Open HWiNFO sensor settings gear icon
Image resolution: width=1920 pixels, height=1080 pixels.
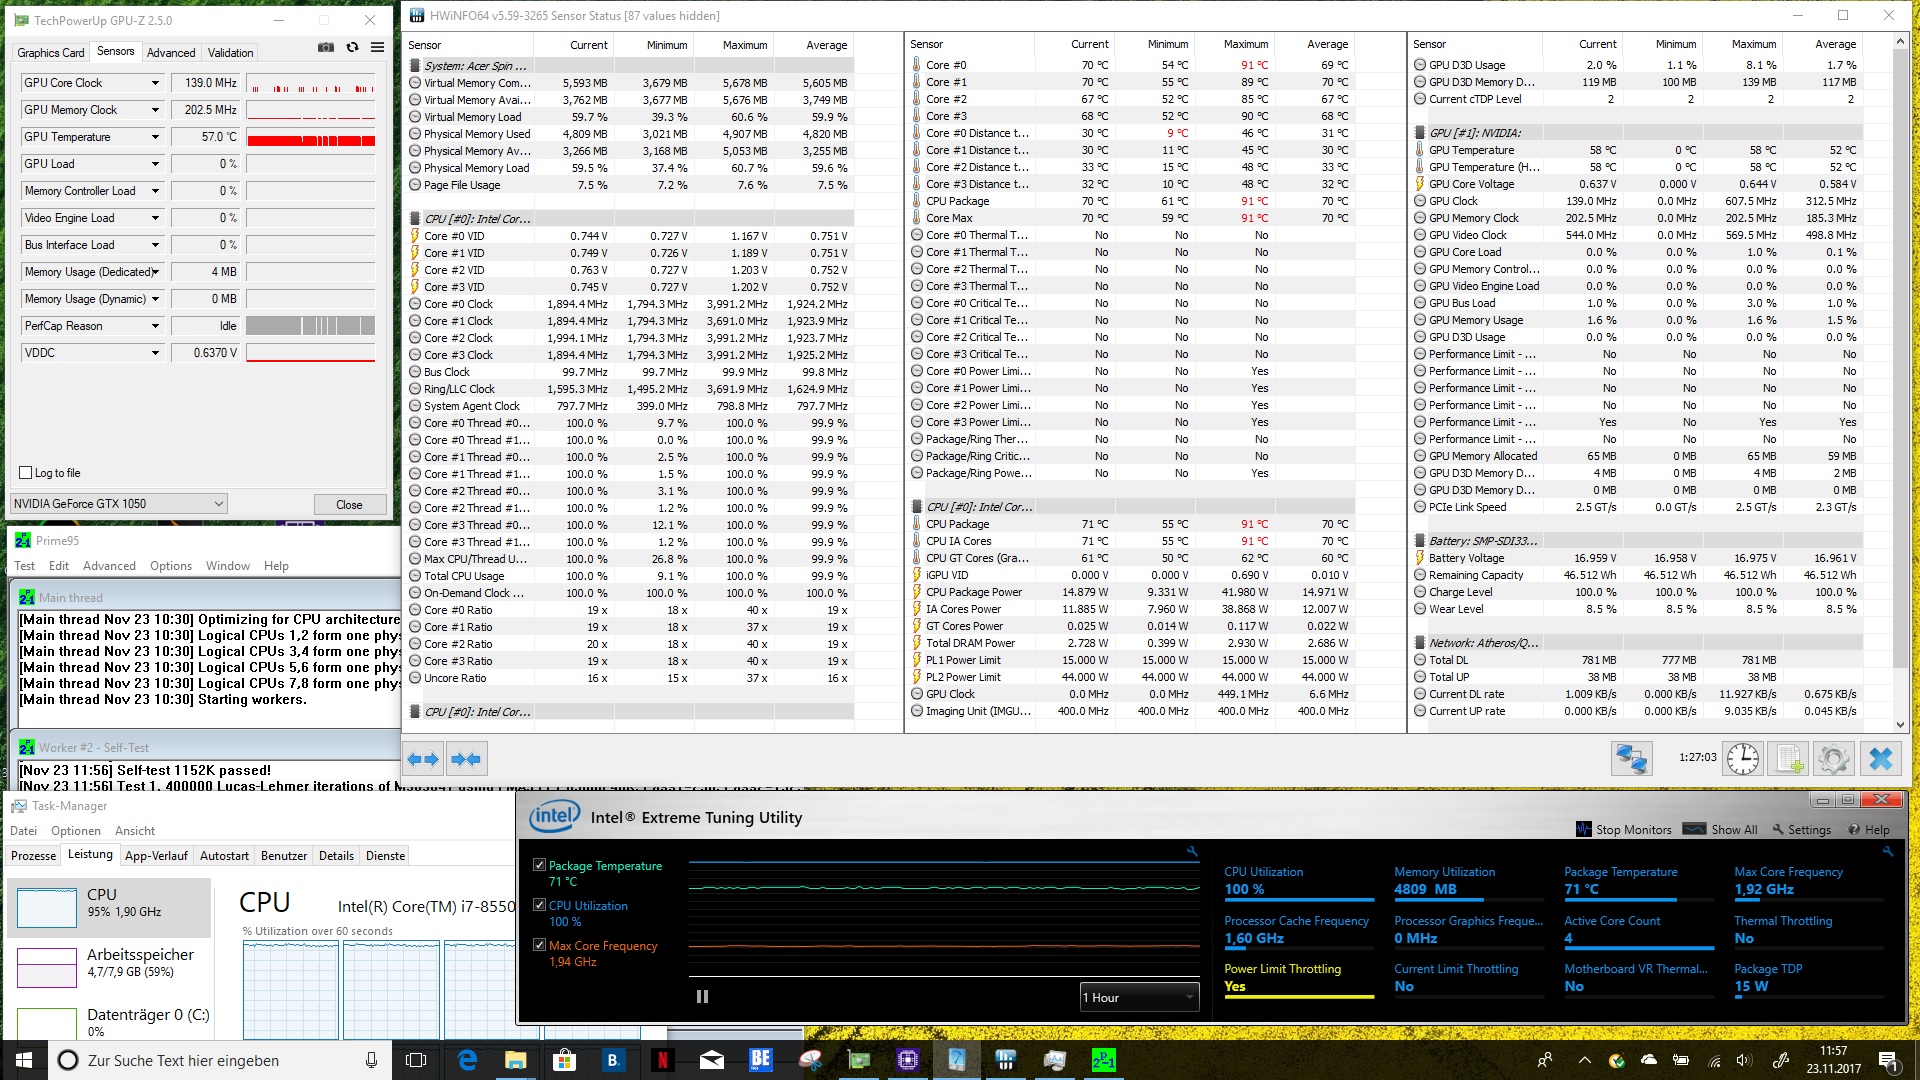[1834, 759]
